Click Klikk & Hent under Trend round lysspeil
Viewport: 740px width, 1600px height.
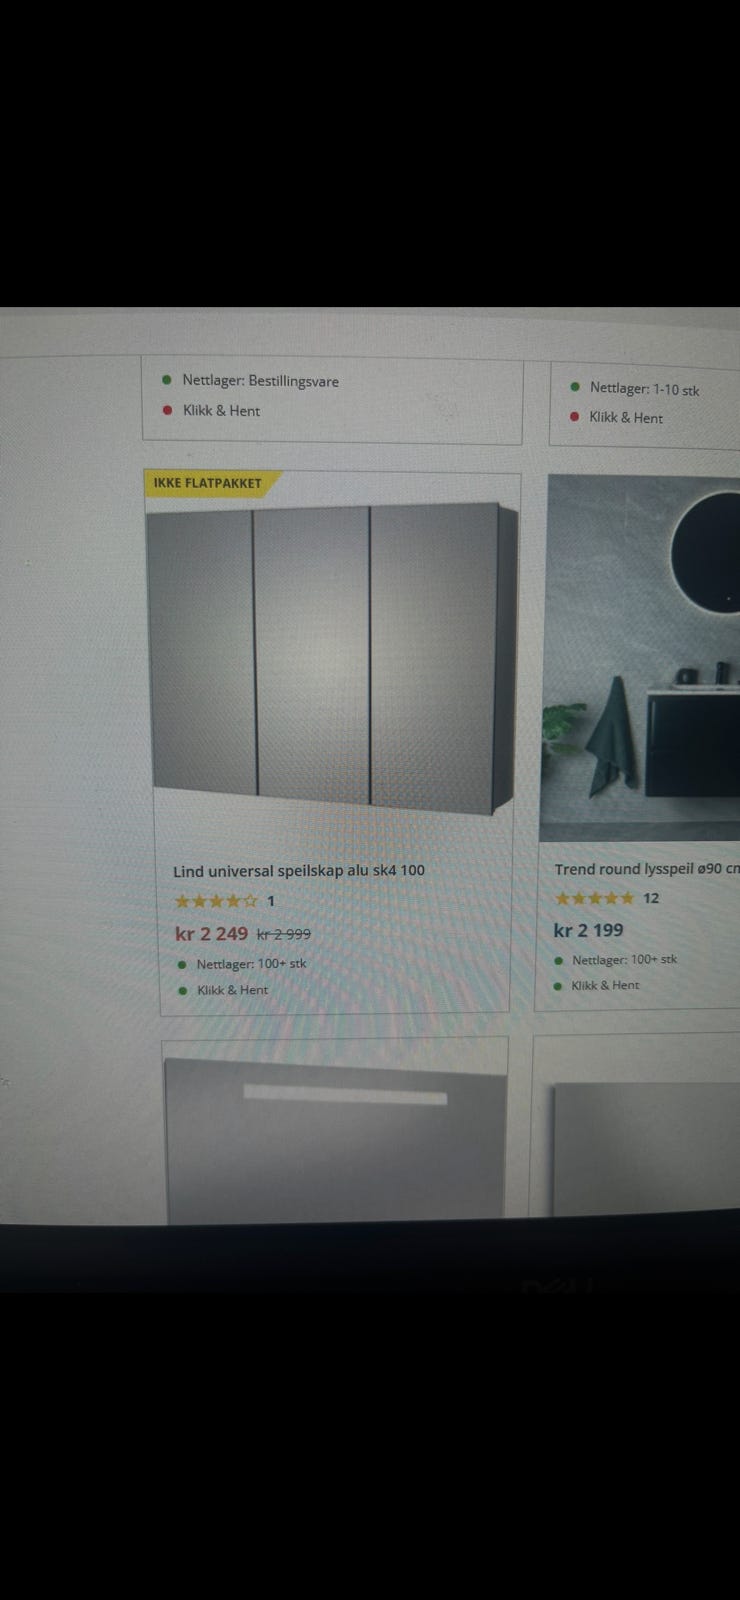[605, 985]
